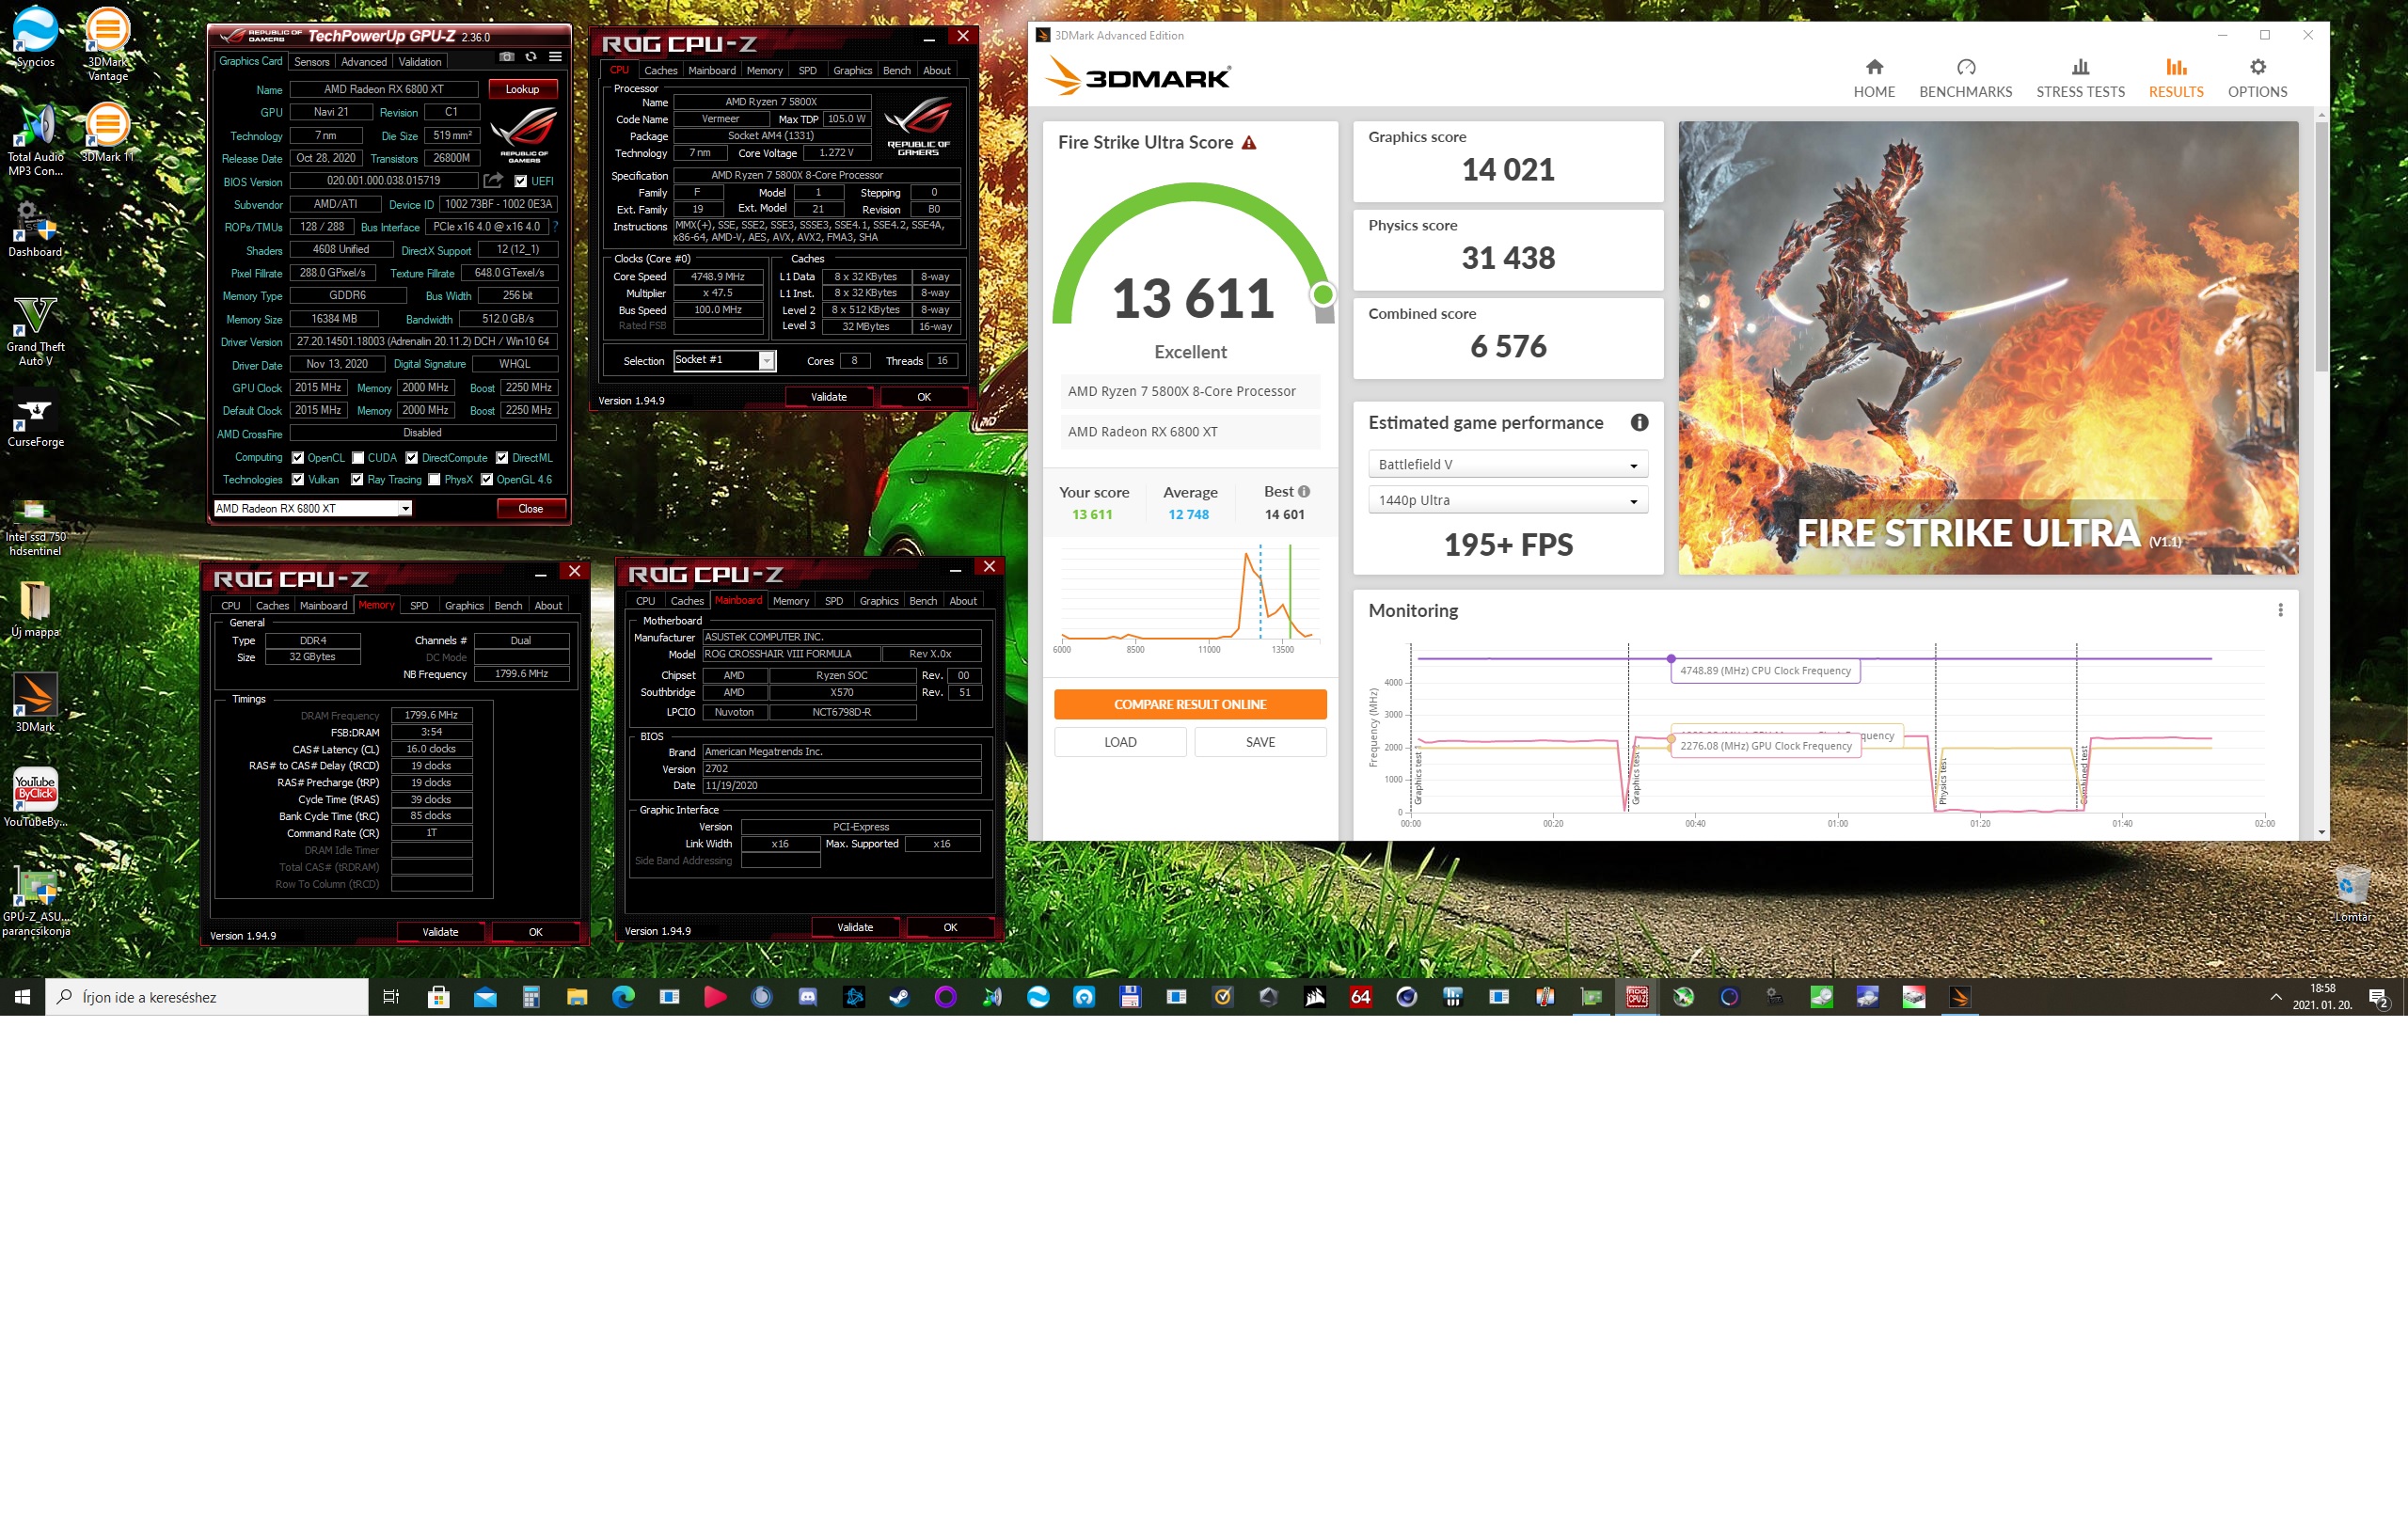Open RESULTS section in 3DMark
The image size is (2408, 1517).
(x=2176, y=78)
